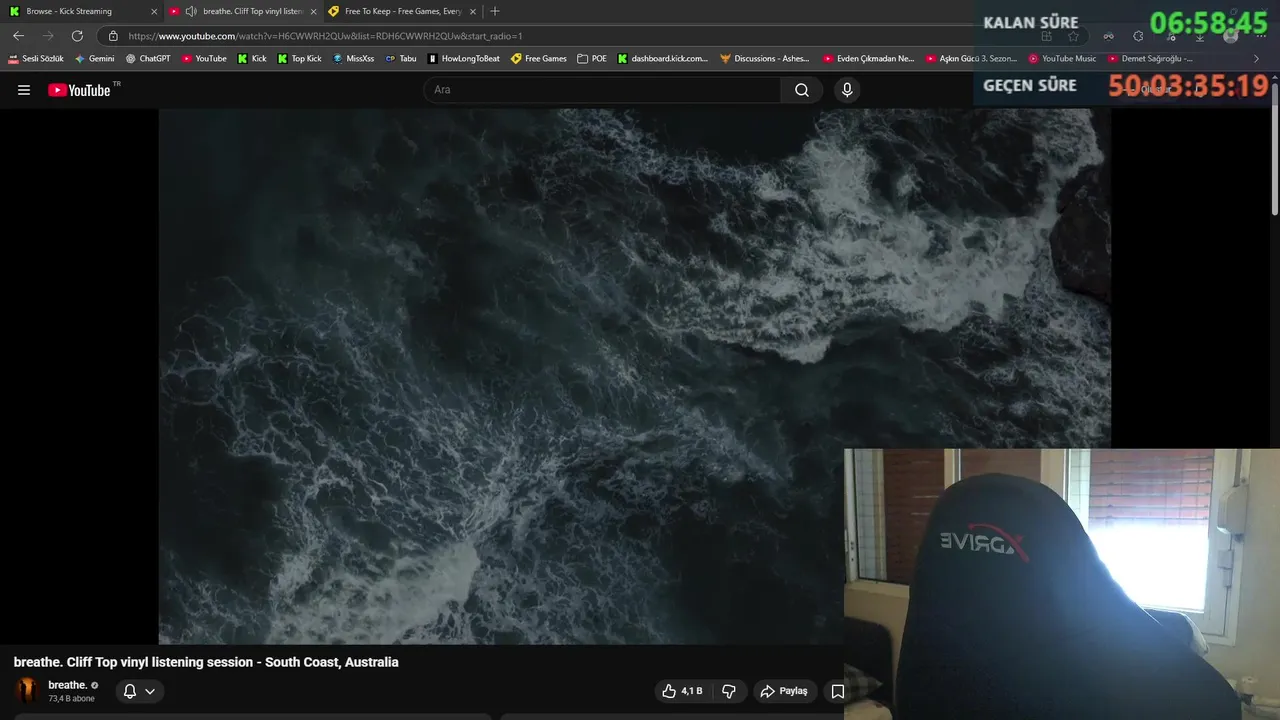Open Demet Sağıroğlu bookmark

pos(1150,59)
